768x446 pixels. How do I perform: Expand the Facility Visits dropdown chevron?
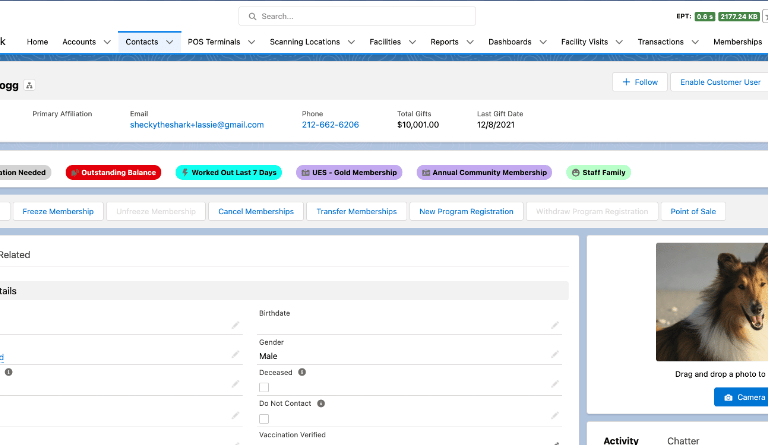pos(619,42)
